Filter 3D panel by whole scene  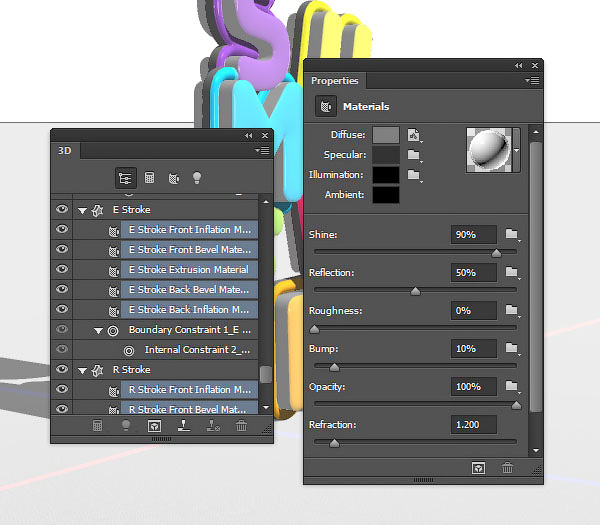coord(126,178)
